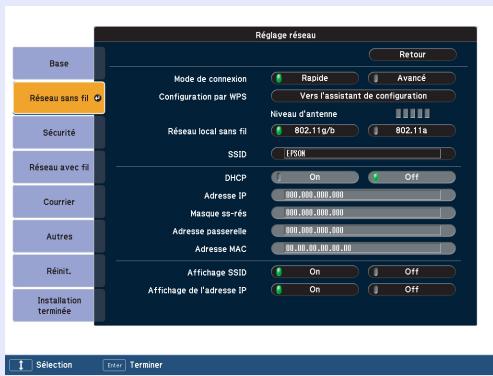Screen dimensions: 493x376
Task: Click the Adresse MAC field
Action: tap(363, 248)
